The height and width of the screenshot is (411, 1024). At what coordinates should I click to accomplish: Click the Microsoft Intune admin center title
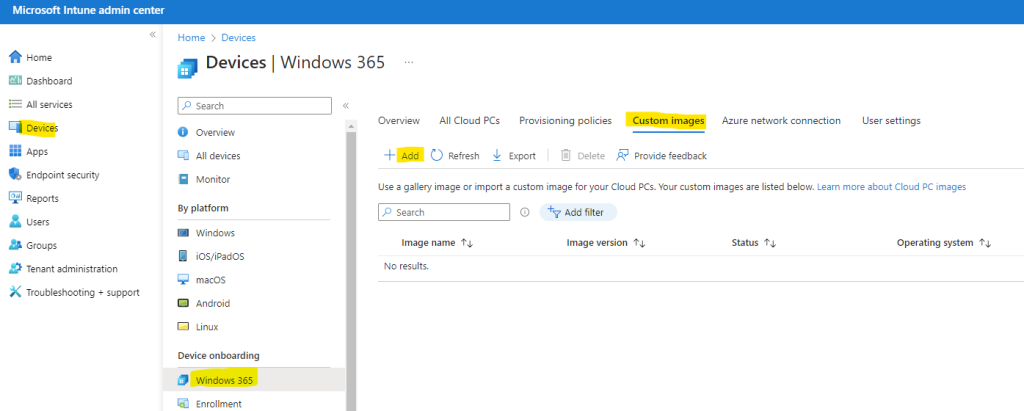(x=88, y=11)
